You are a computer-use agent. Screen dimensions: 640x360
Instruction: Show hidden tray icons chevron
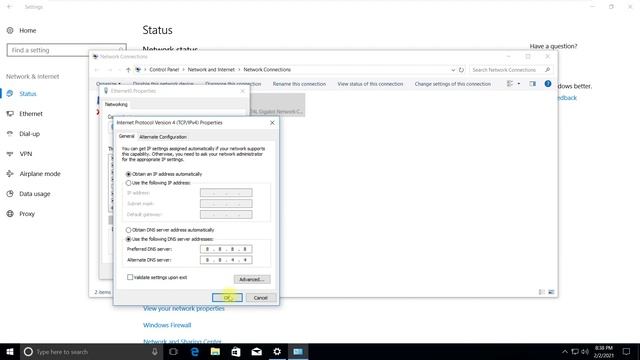tap(565, 352)
